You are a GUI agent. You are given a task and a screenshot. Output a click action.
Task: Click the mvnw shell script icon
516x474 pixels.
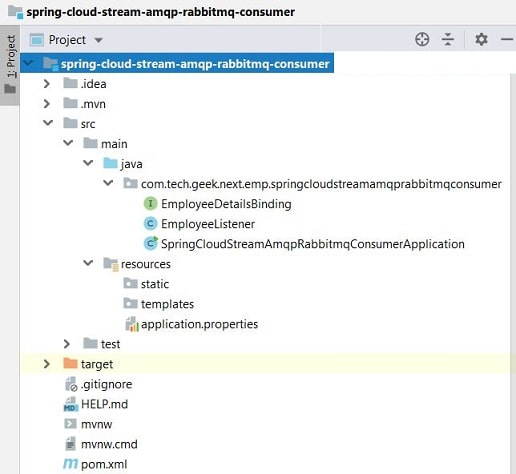pyautogui.click(x=70, y=424)
